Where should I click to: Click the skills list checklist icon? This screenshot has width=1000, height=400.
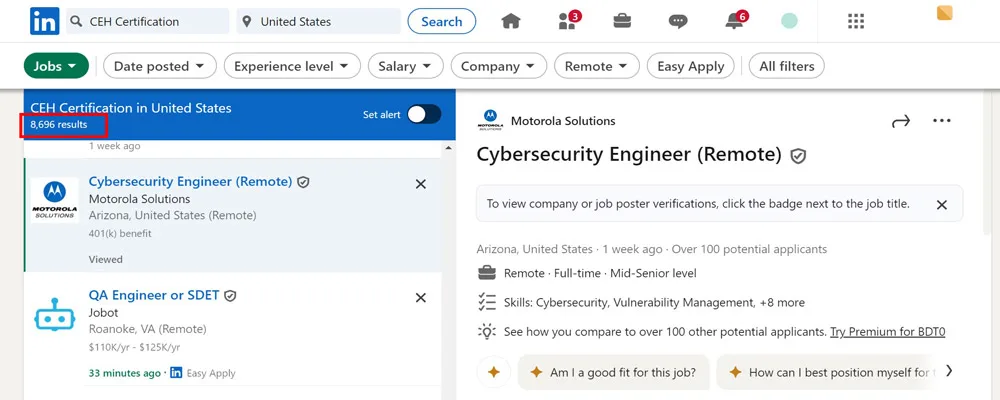coord(487,302)
